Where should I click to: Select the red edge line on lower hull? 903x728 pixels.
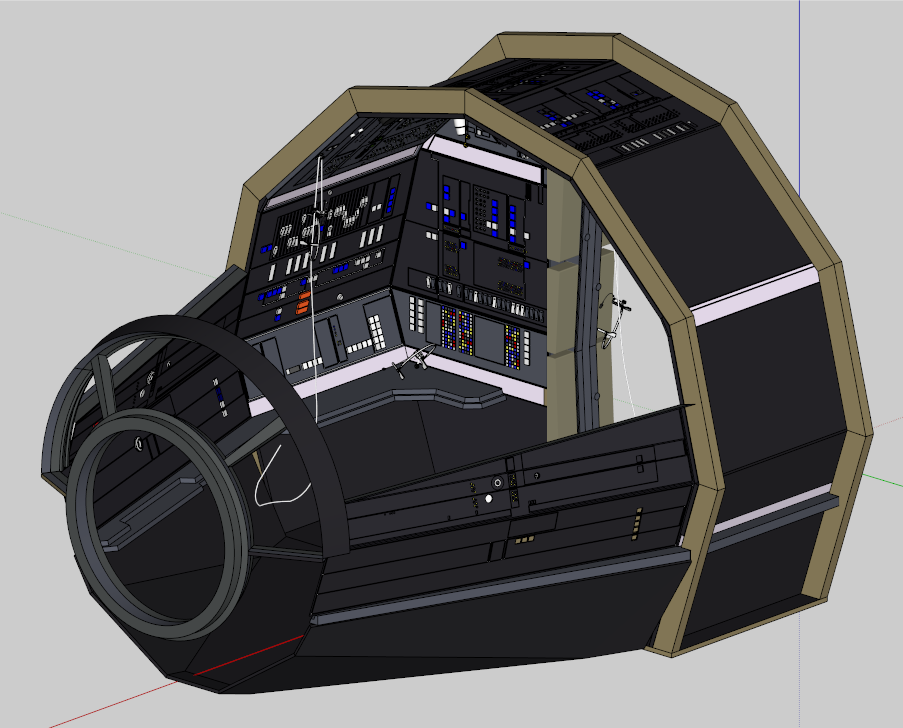(247, 655)
